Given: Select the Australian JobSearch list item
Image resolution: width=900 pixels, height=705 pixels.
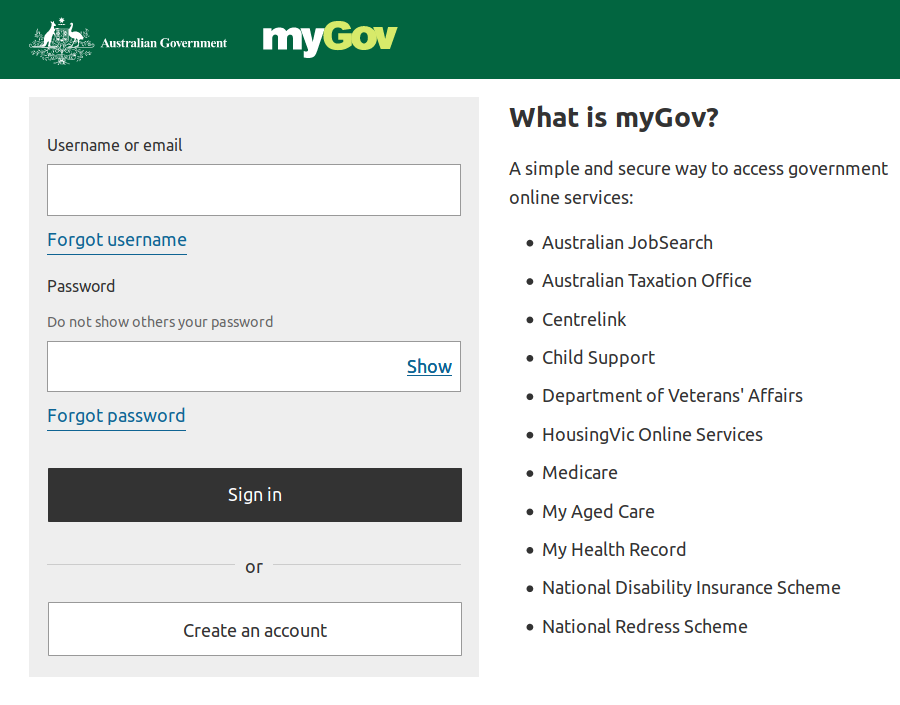Looking at the screenshot, I should [627, 242].
